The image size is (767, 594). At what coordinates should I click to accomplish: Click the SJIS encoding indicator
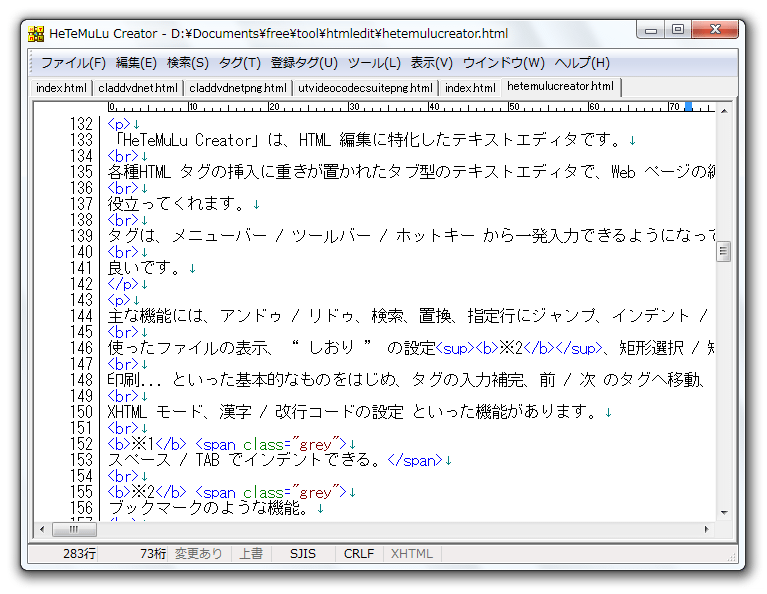pyautogui.click(x=303, y=553)
